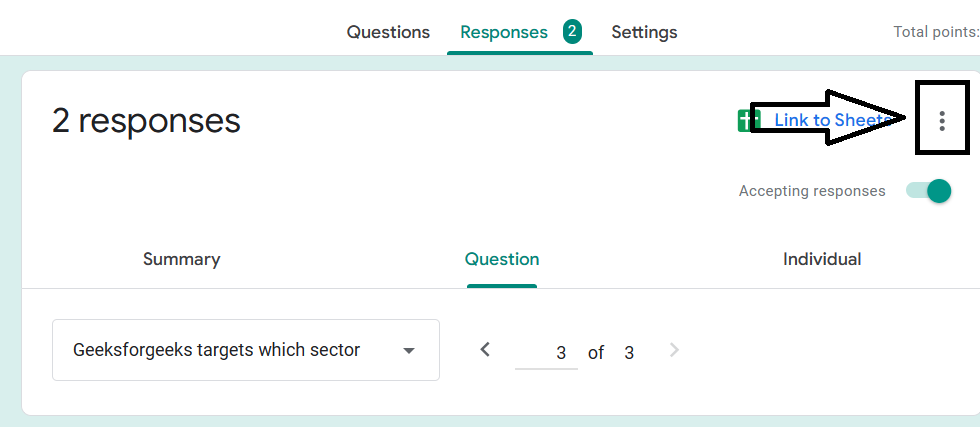Click the right chevron for next question

tap(674, 350)
